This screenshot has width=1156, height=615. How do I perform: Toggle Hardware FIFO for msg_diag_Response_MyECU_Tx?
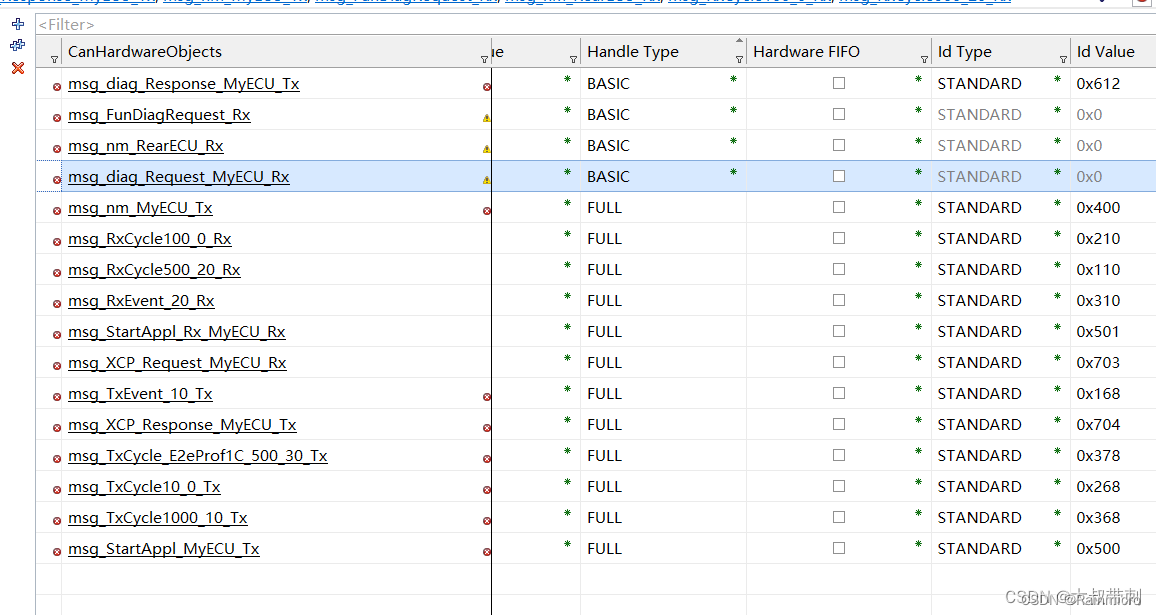pyautogui.click(x=839, y=83)
